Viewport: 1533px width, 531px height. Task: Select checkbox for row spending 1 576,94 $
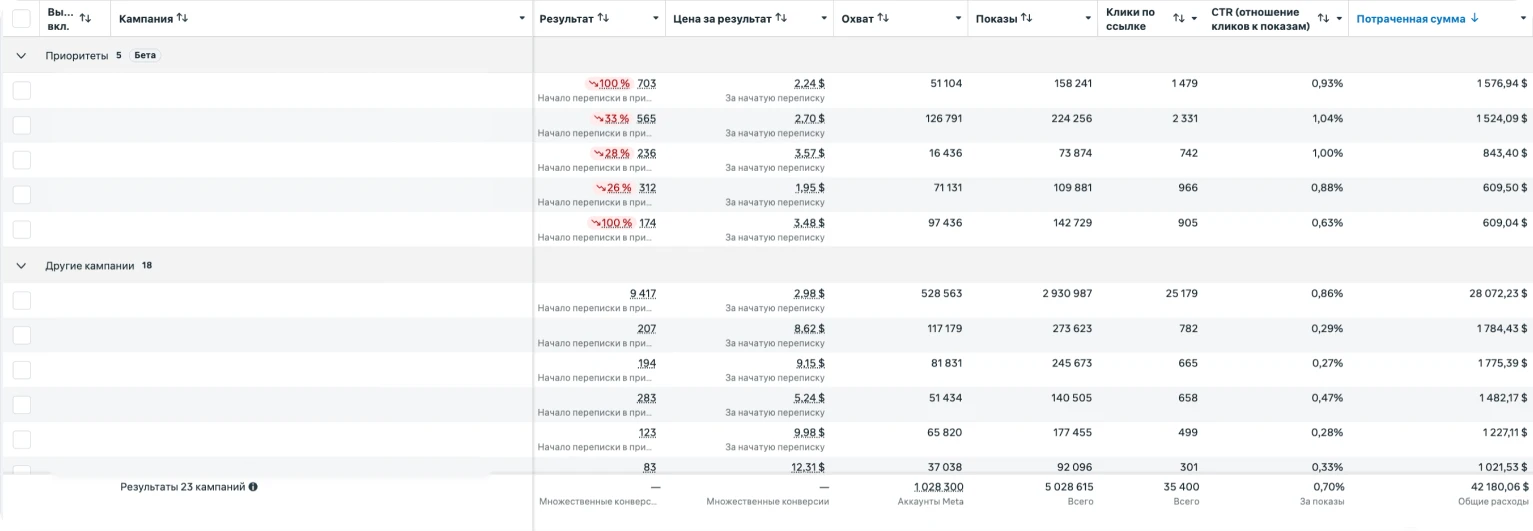(x=21, y=91)
